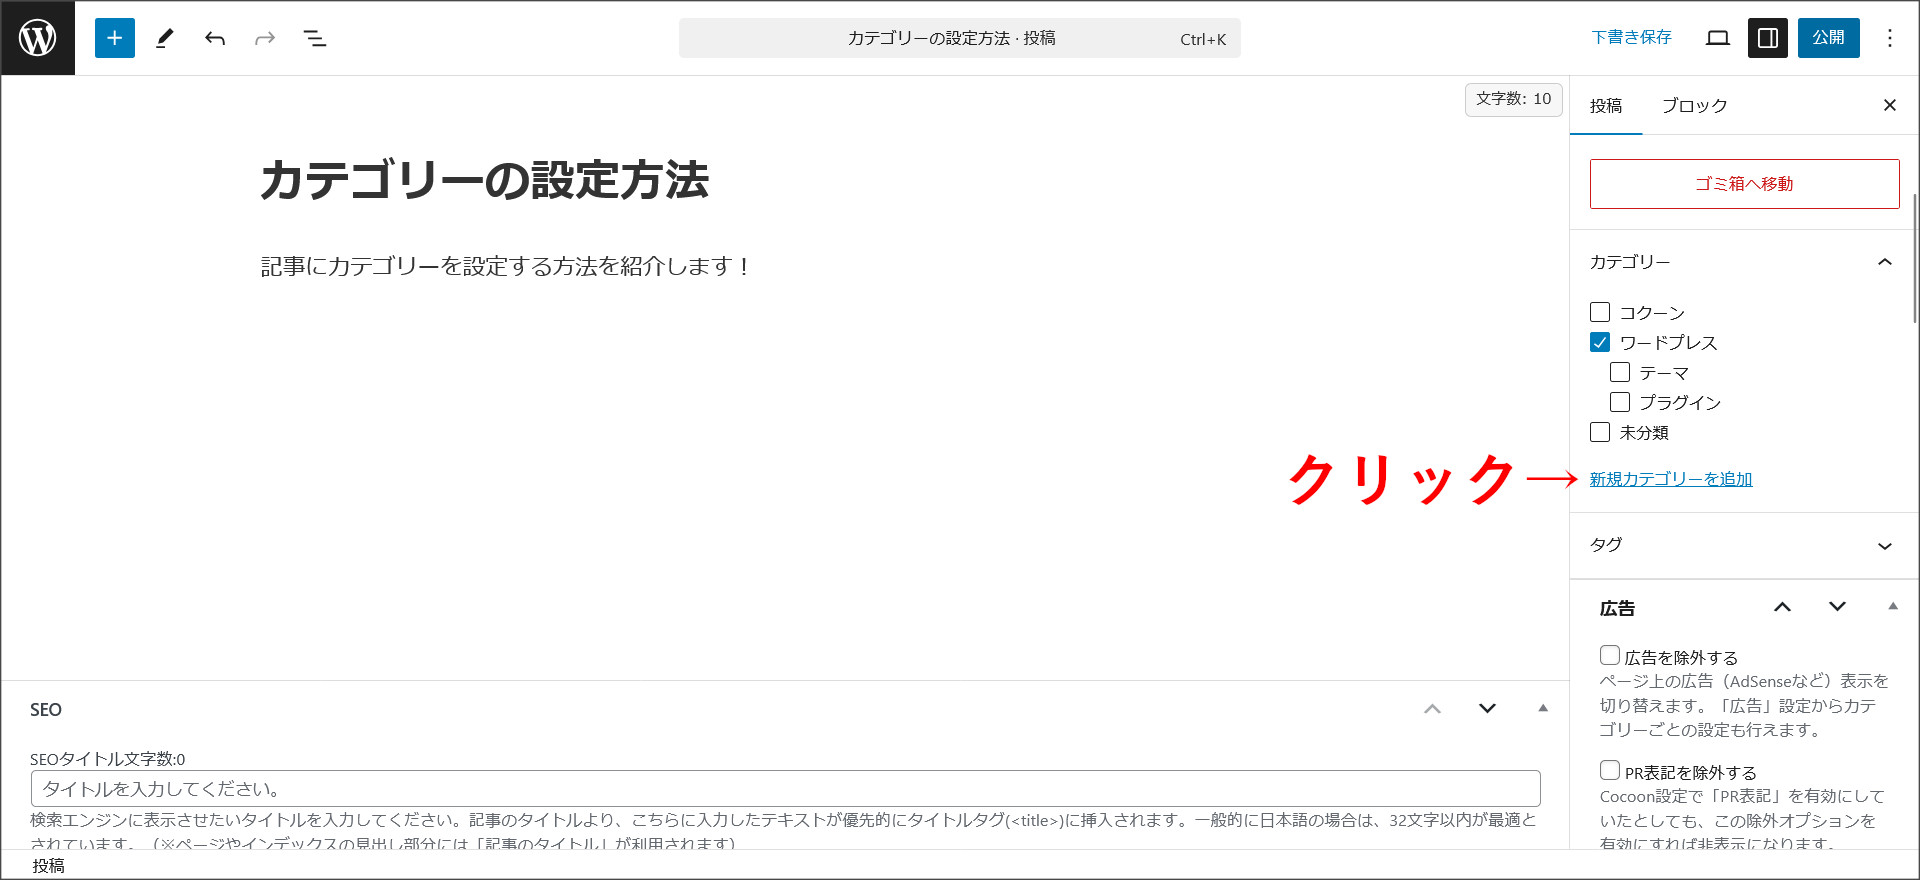Select the pencil tools icon

click(x=165, y=38)
